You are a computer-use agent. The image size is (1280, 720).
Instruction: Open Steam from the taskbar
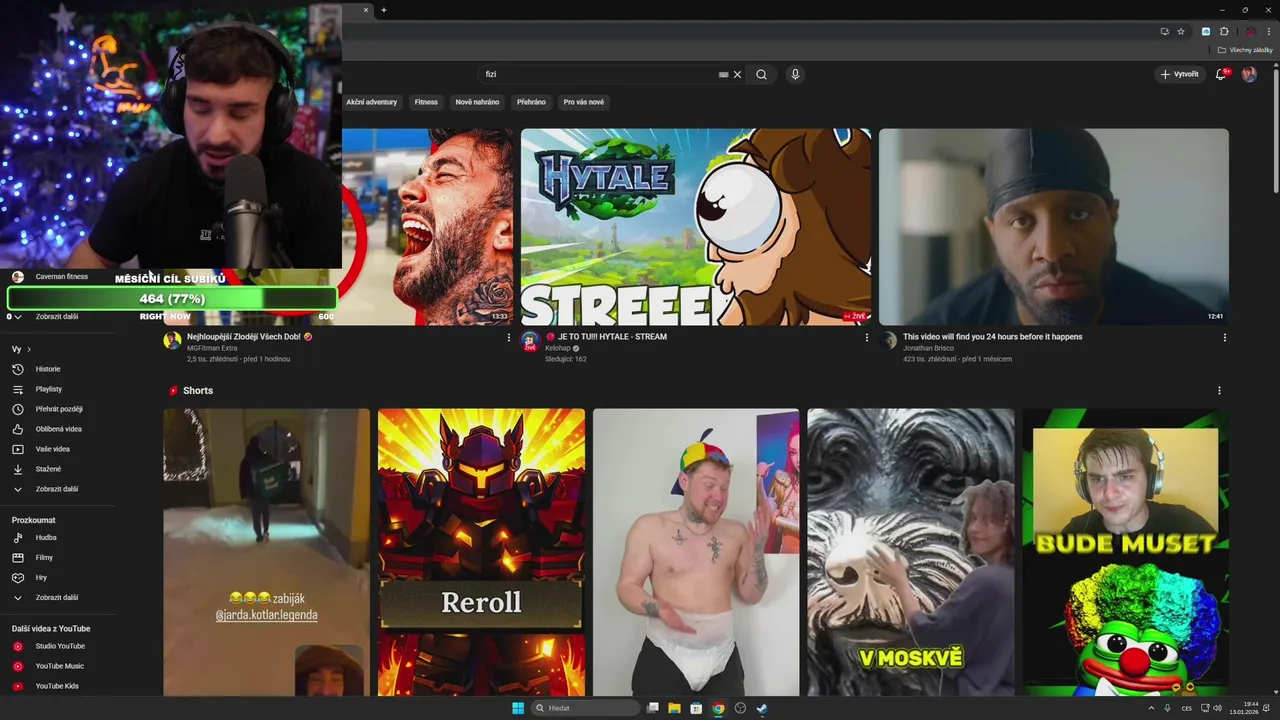[761, 708]
